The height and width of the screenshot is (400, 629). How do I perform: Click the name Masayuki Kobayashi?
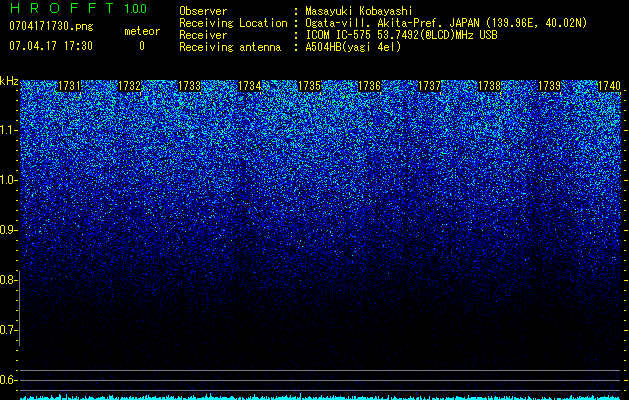359,11
